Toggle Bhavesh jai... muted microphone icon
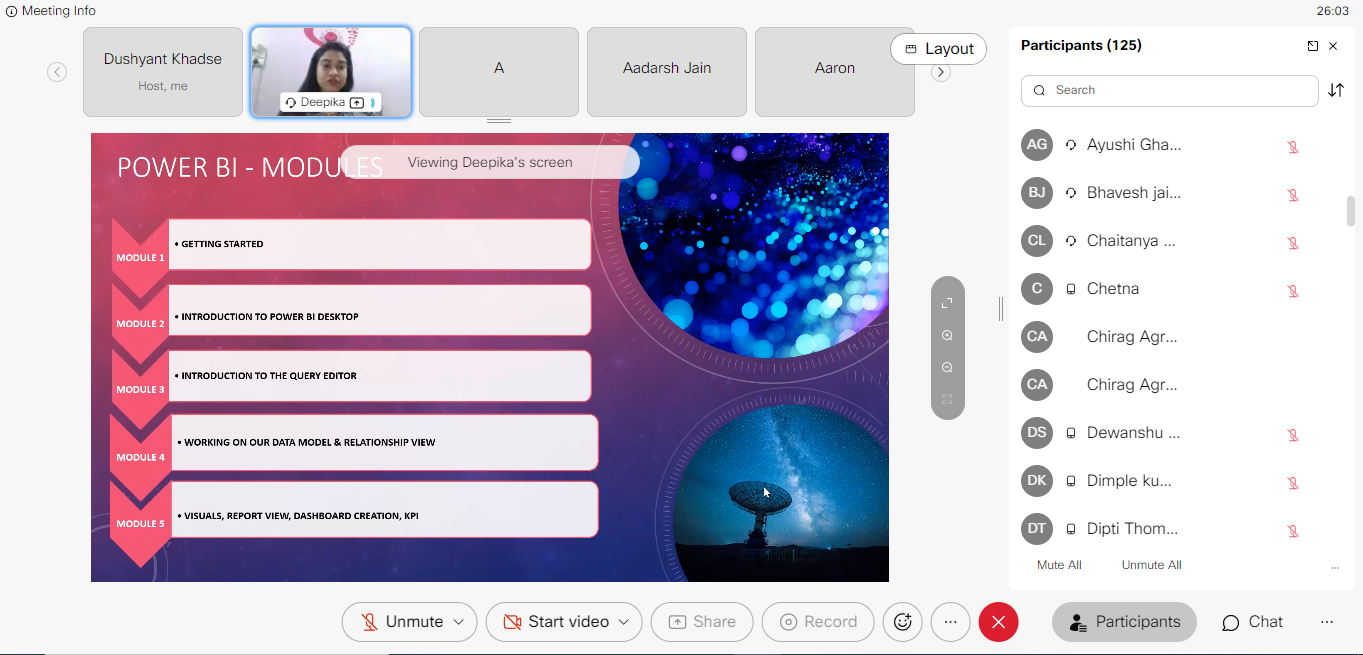Image resolution: width=1363 pixels, height=655 pixels. click(x=1293, y=195)
